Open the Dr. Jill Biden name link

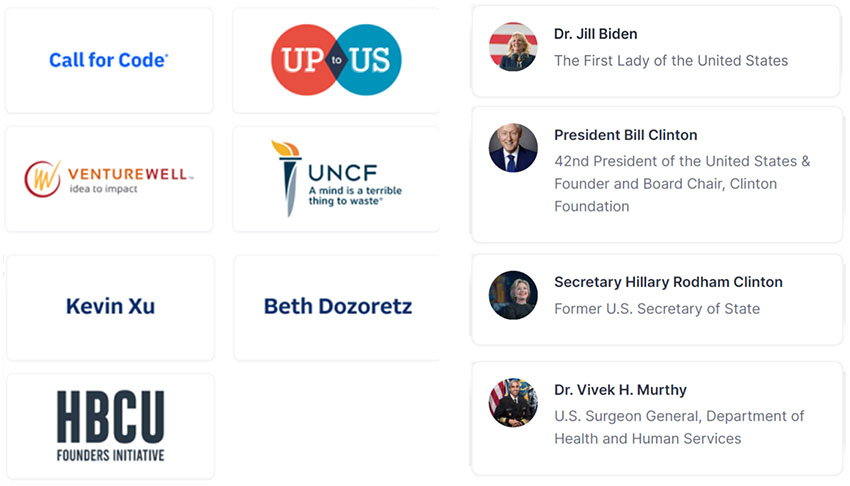596,34
